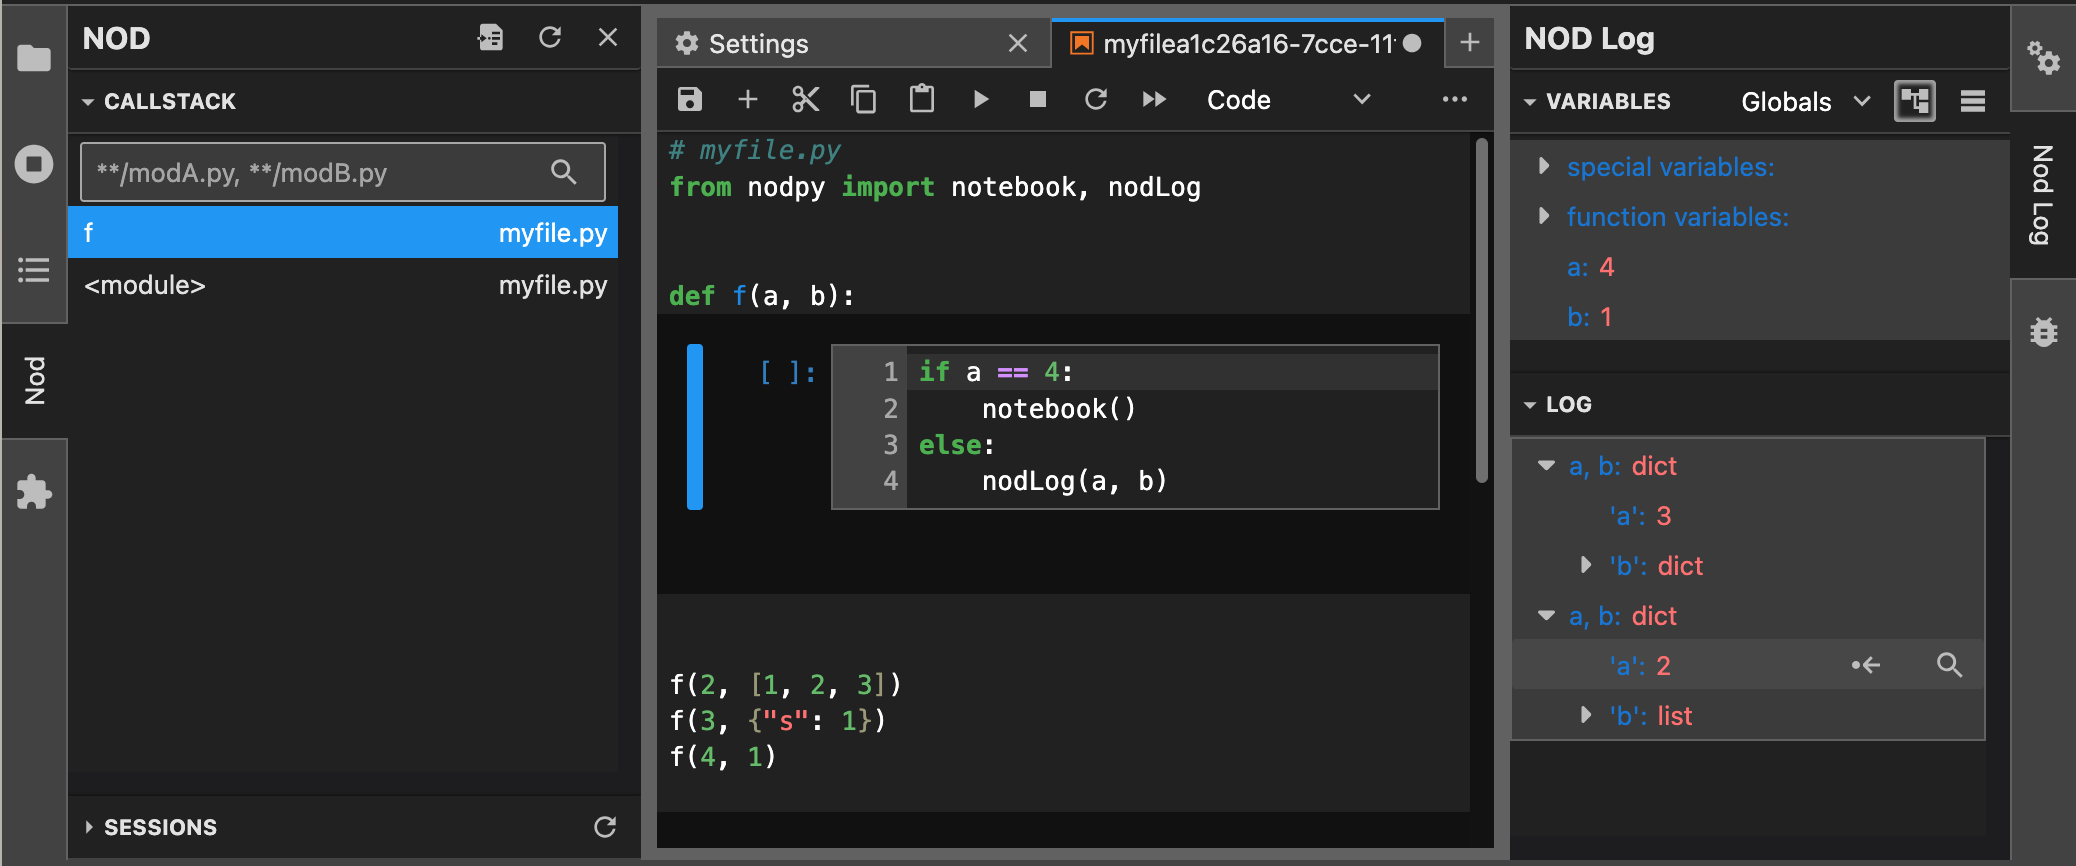The image size is (2076, 866).
Task: Click the notebook vertical scrollbar
Action: point(1482,310)
